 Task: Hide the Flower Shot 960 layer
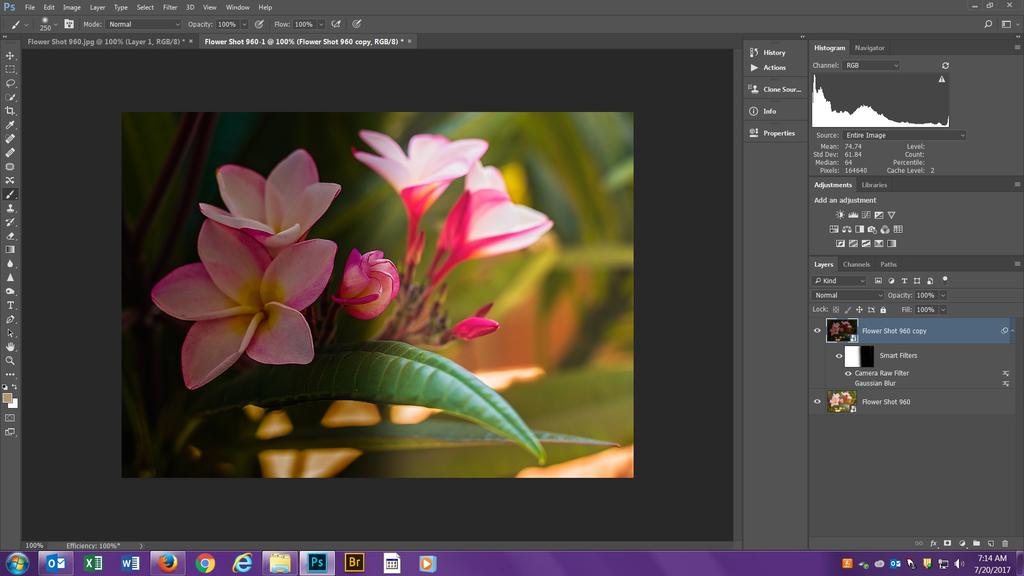(817, 402)
